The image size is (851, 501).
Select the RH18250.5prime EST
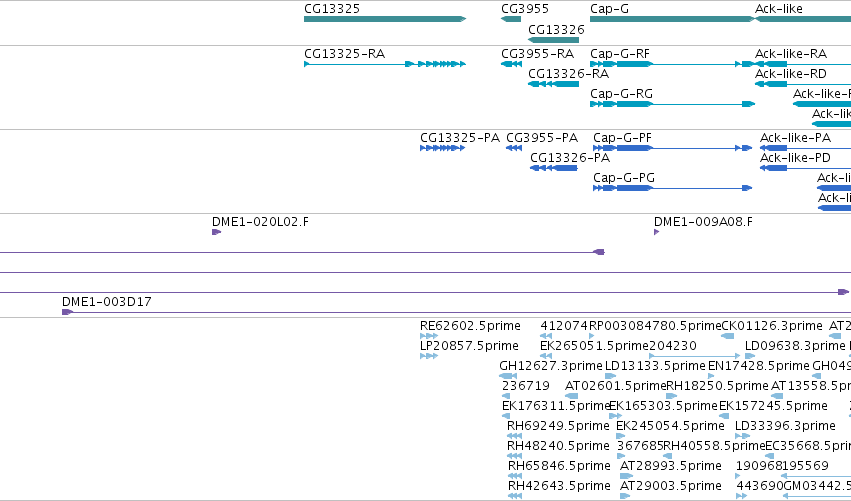pyautogui.click(x=671, y=396)
